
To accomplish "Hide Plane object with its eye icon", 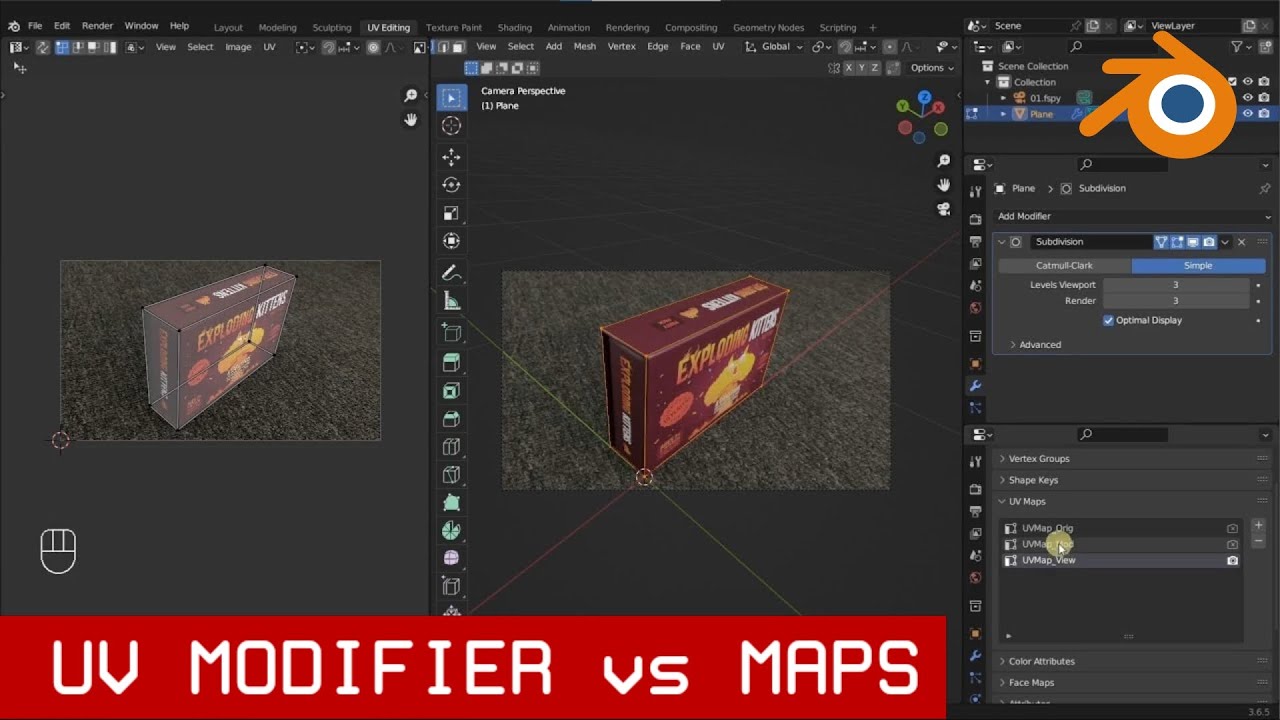I will (x=1247, y=114).
